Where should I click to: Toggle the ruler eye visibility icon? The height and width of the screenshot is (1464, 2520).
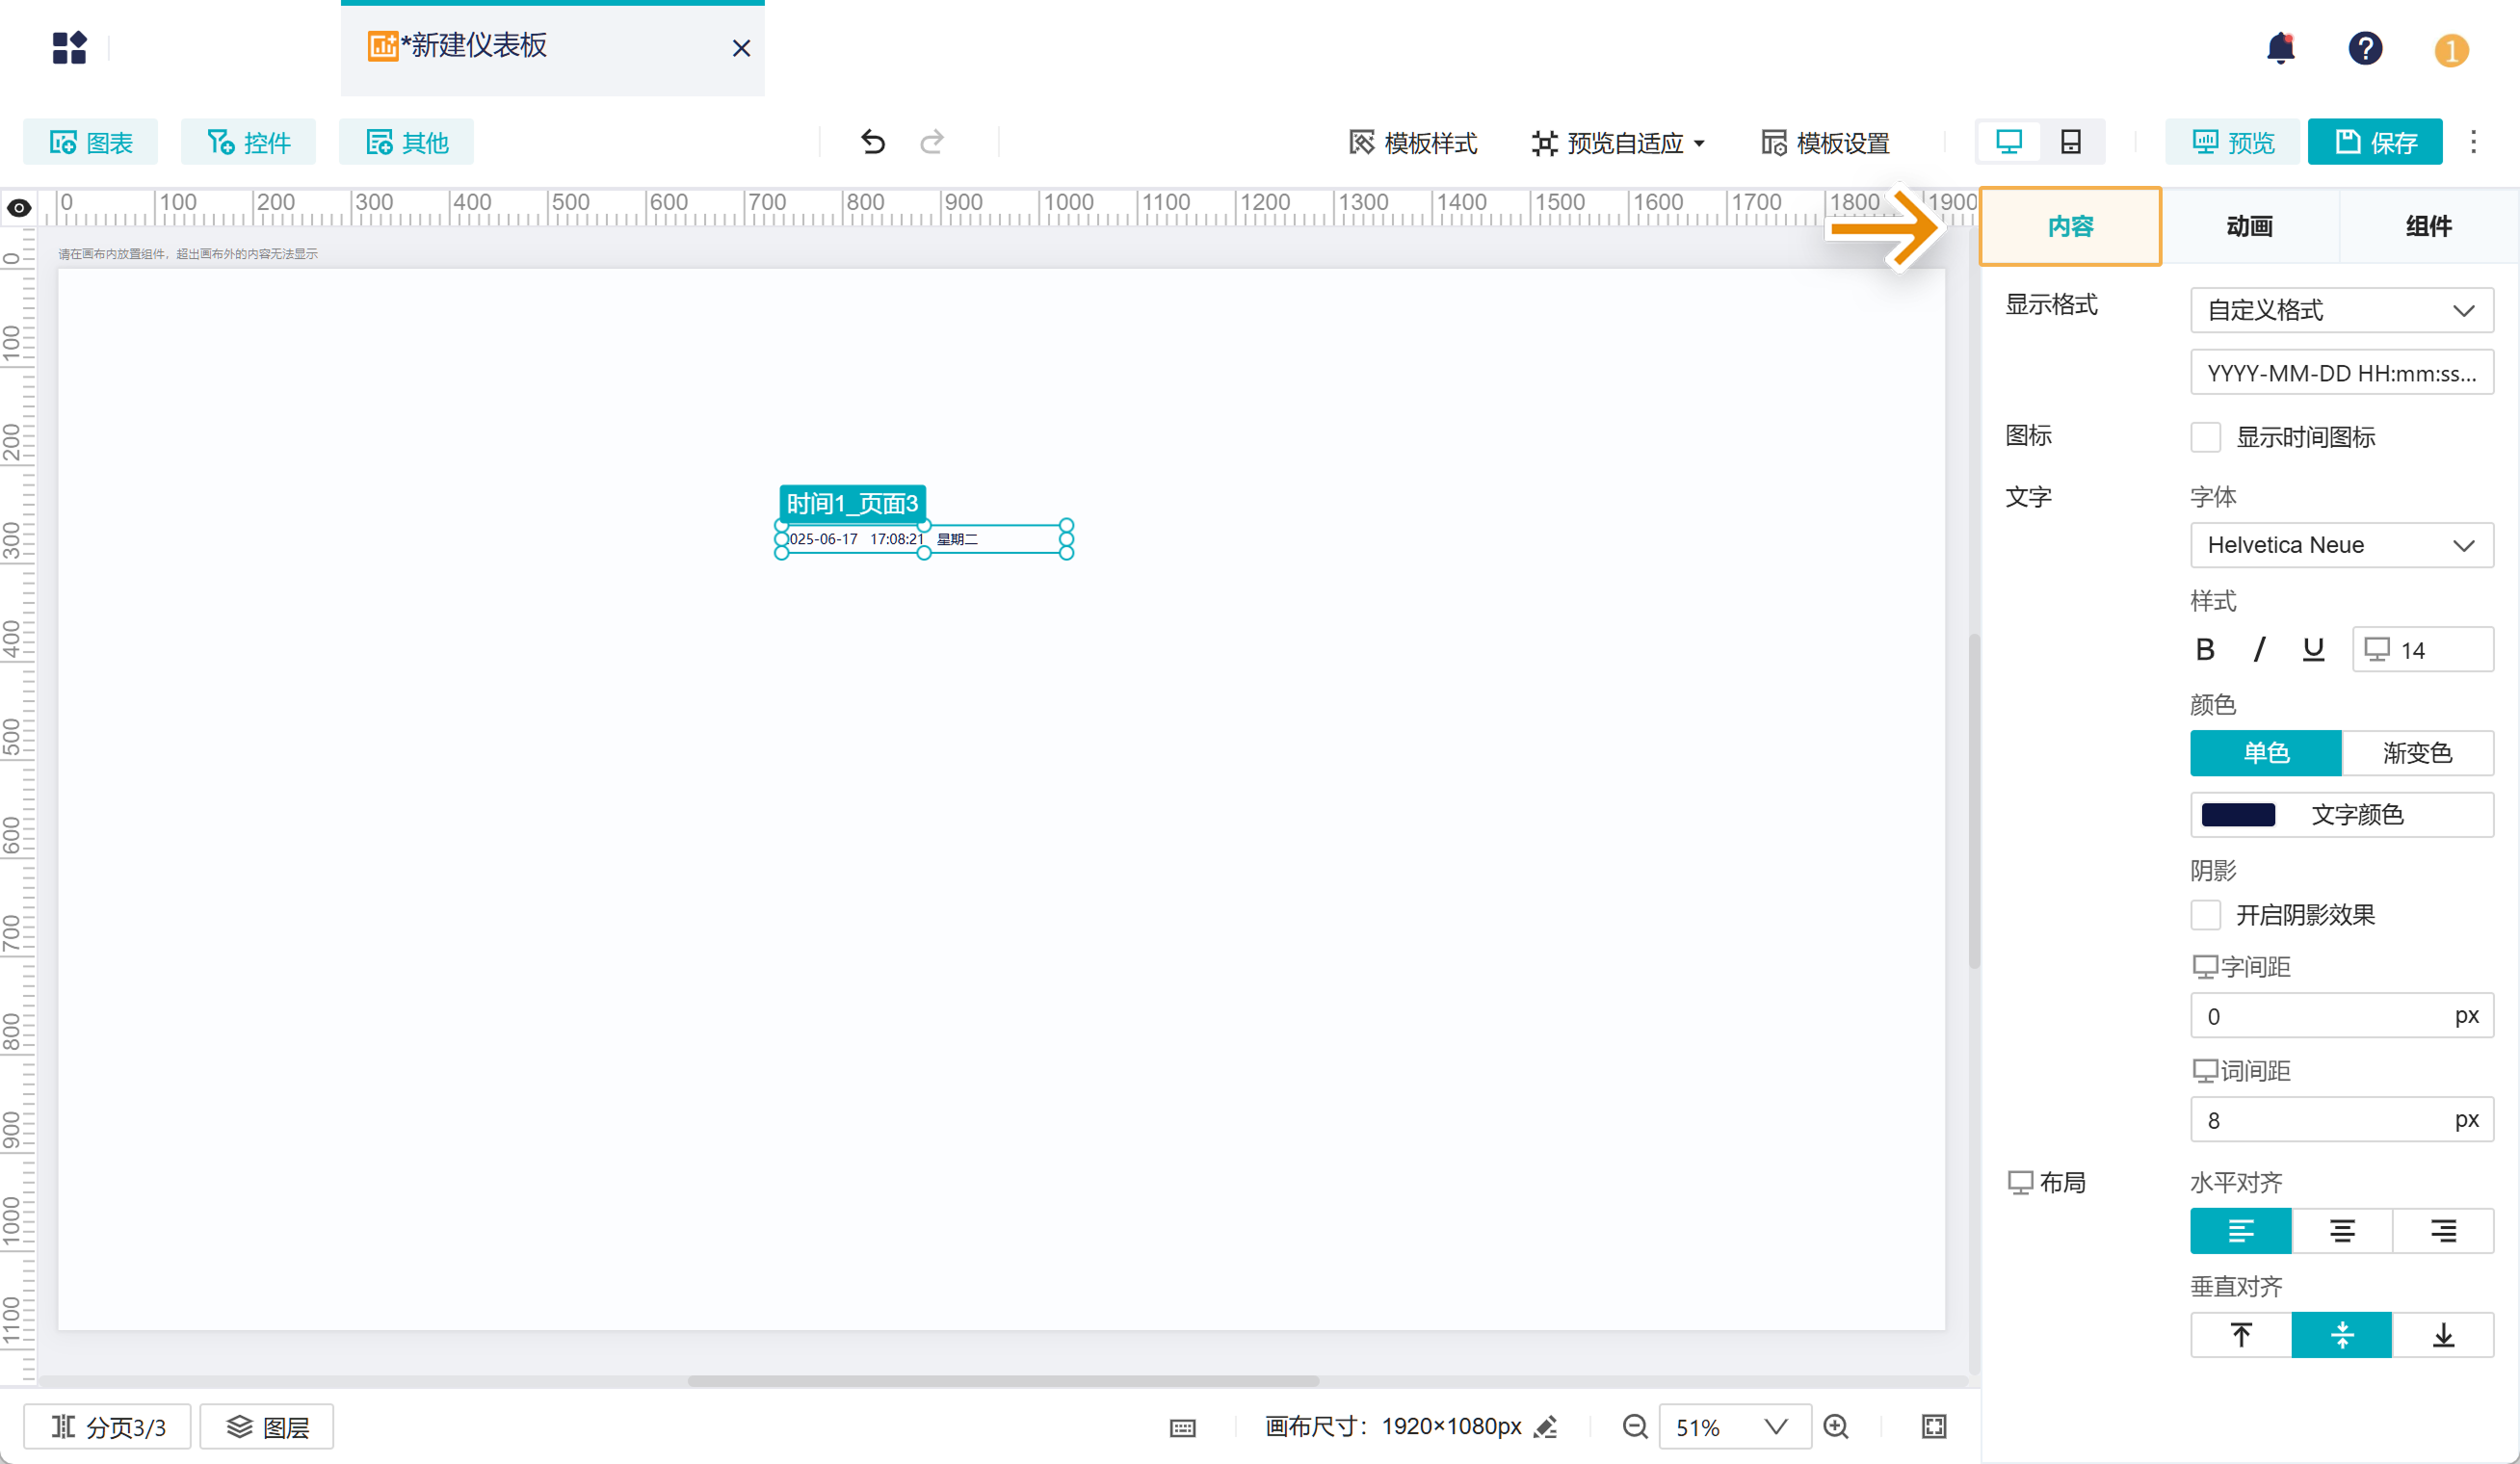click(x=19, y=208)
